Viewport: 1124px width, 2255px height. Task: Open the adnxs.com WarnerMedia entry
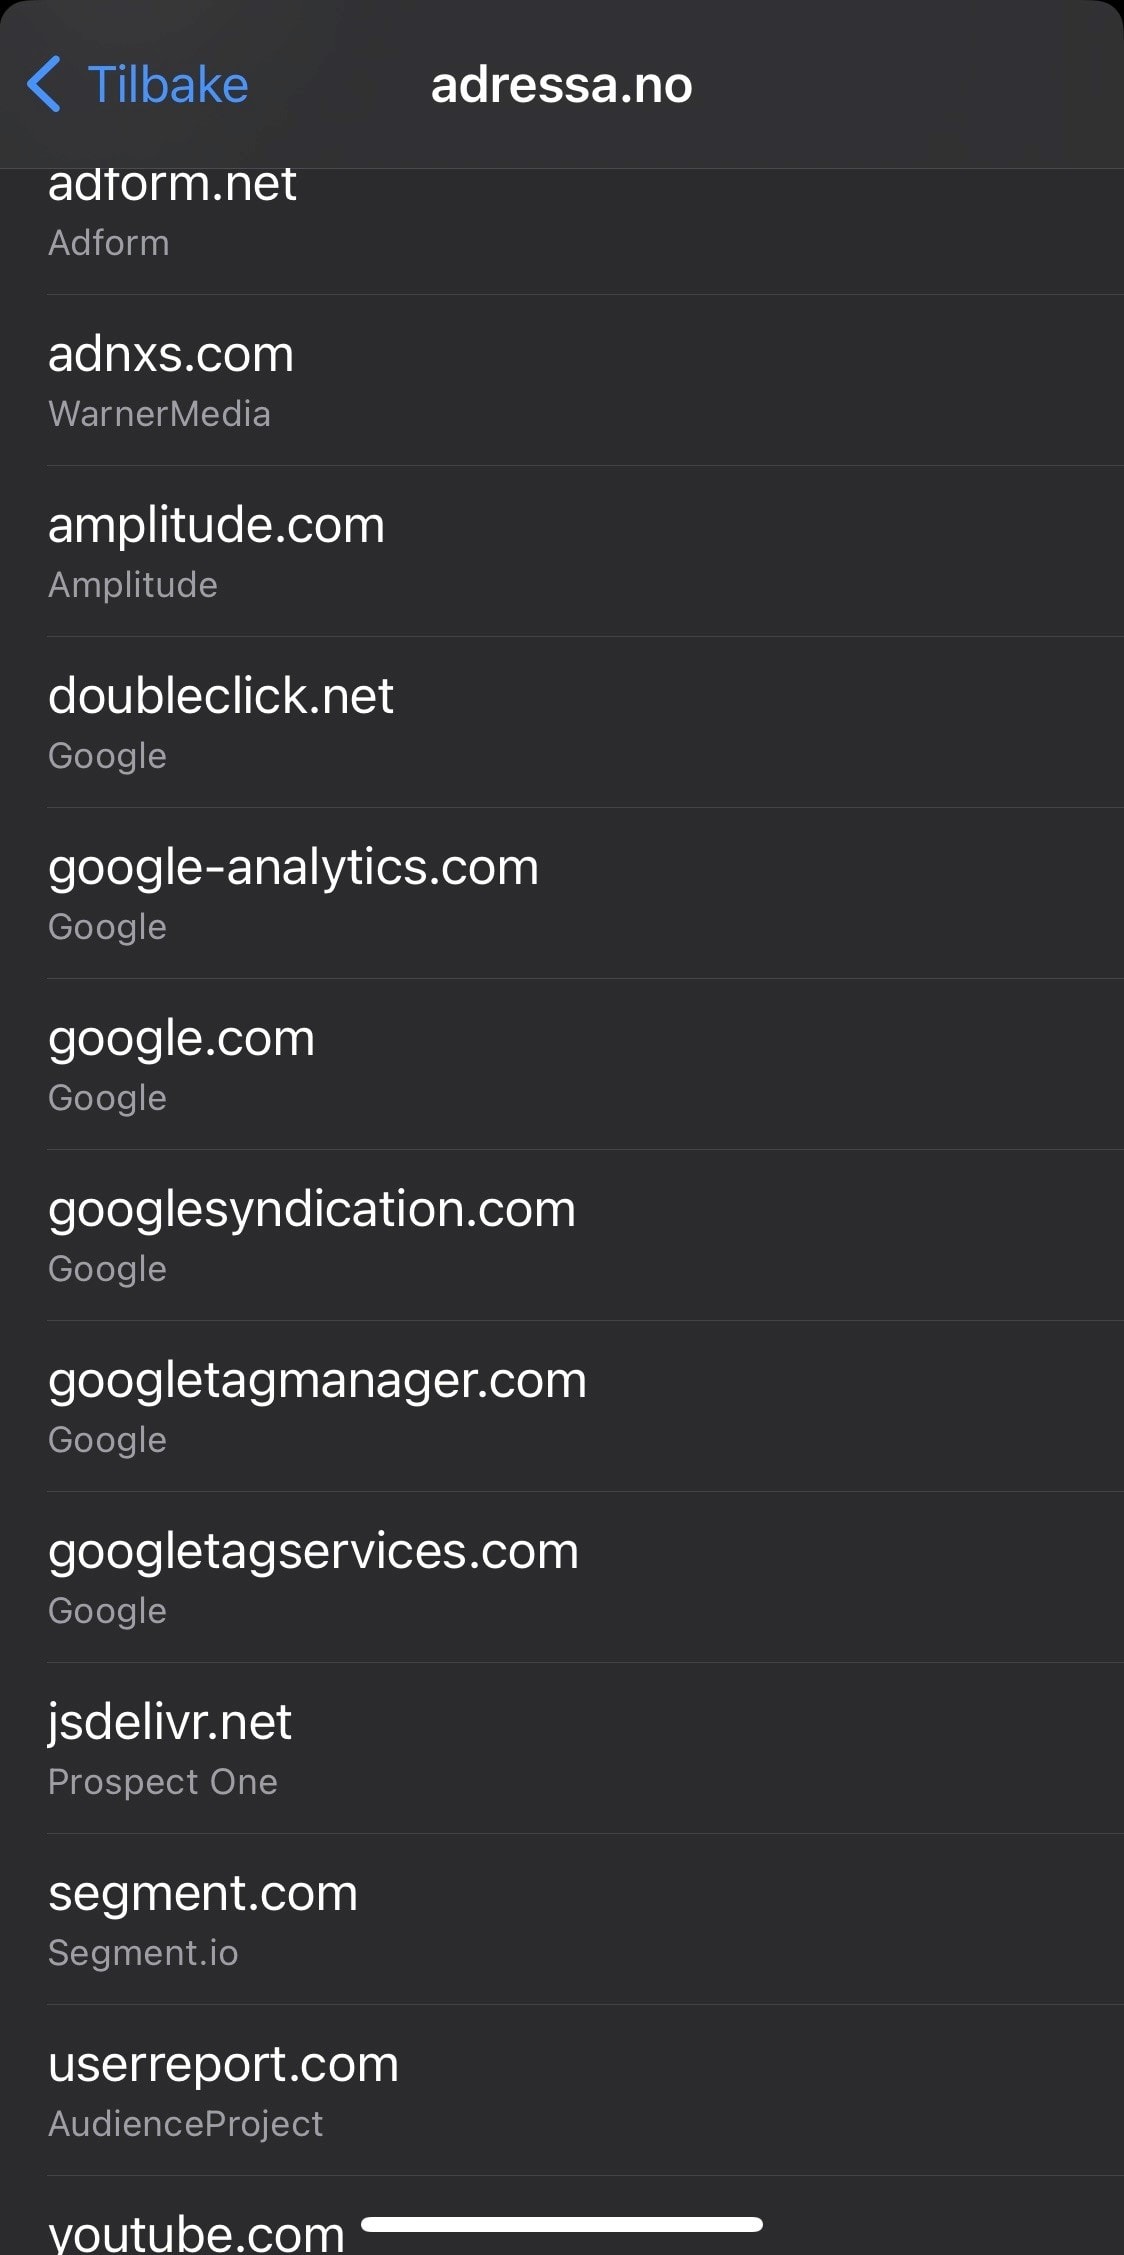(x=560, y=381)
